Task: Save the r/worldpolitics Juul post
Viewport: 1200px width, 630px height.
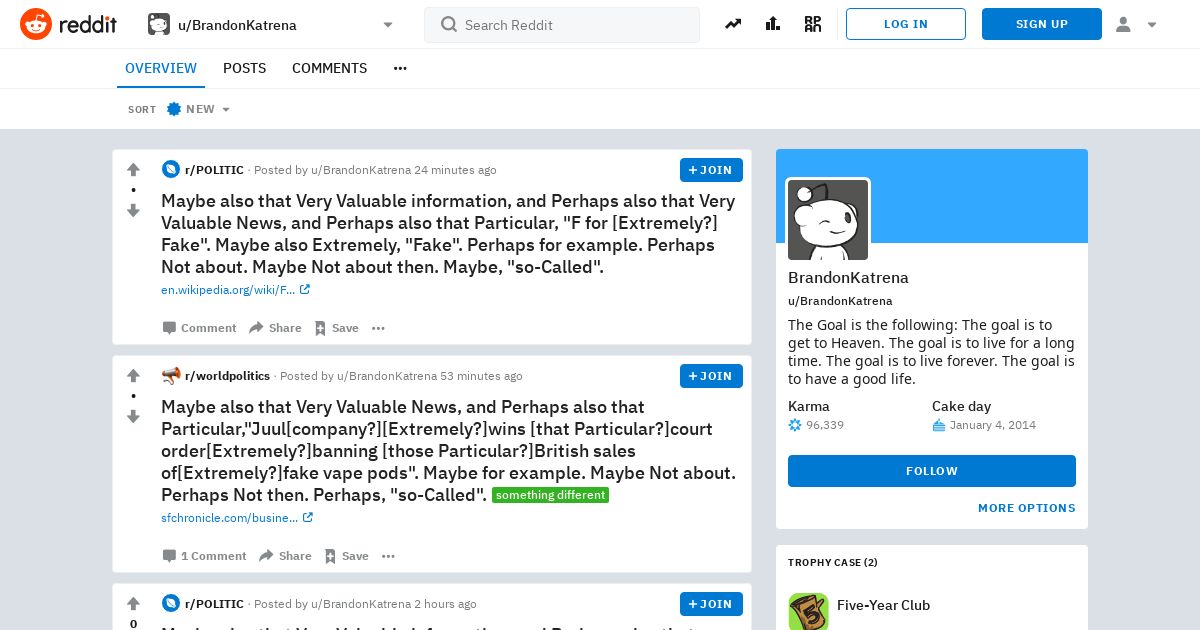Action: 346,556
